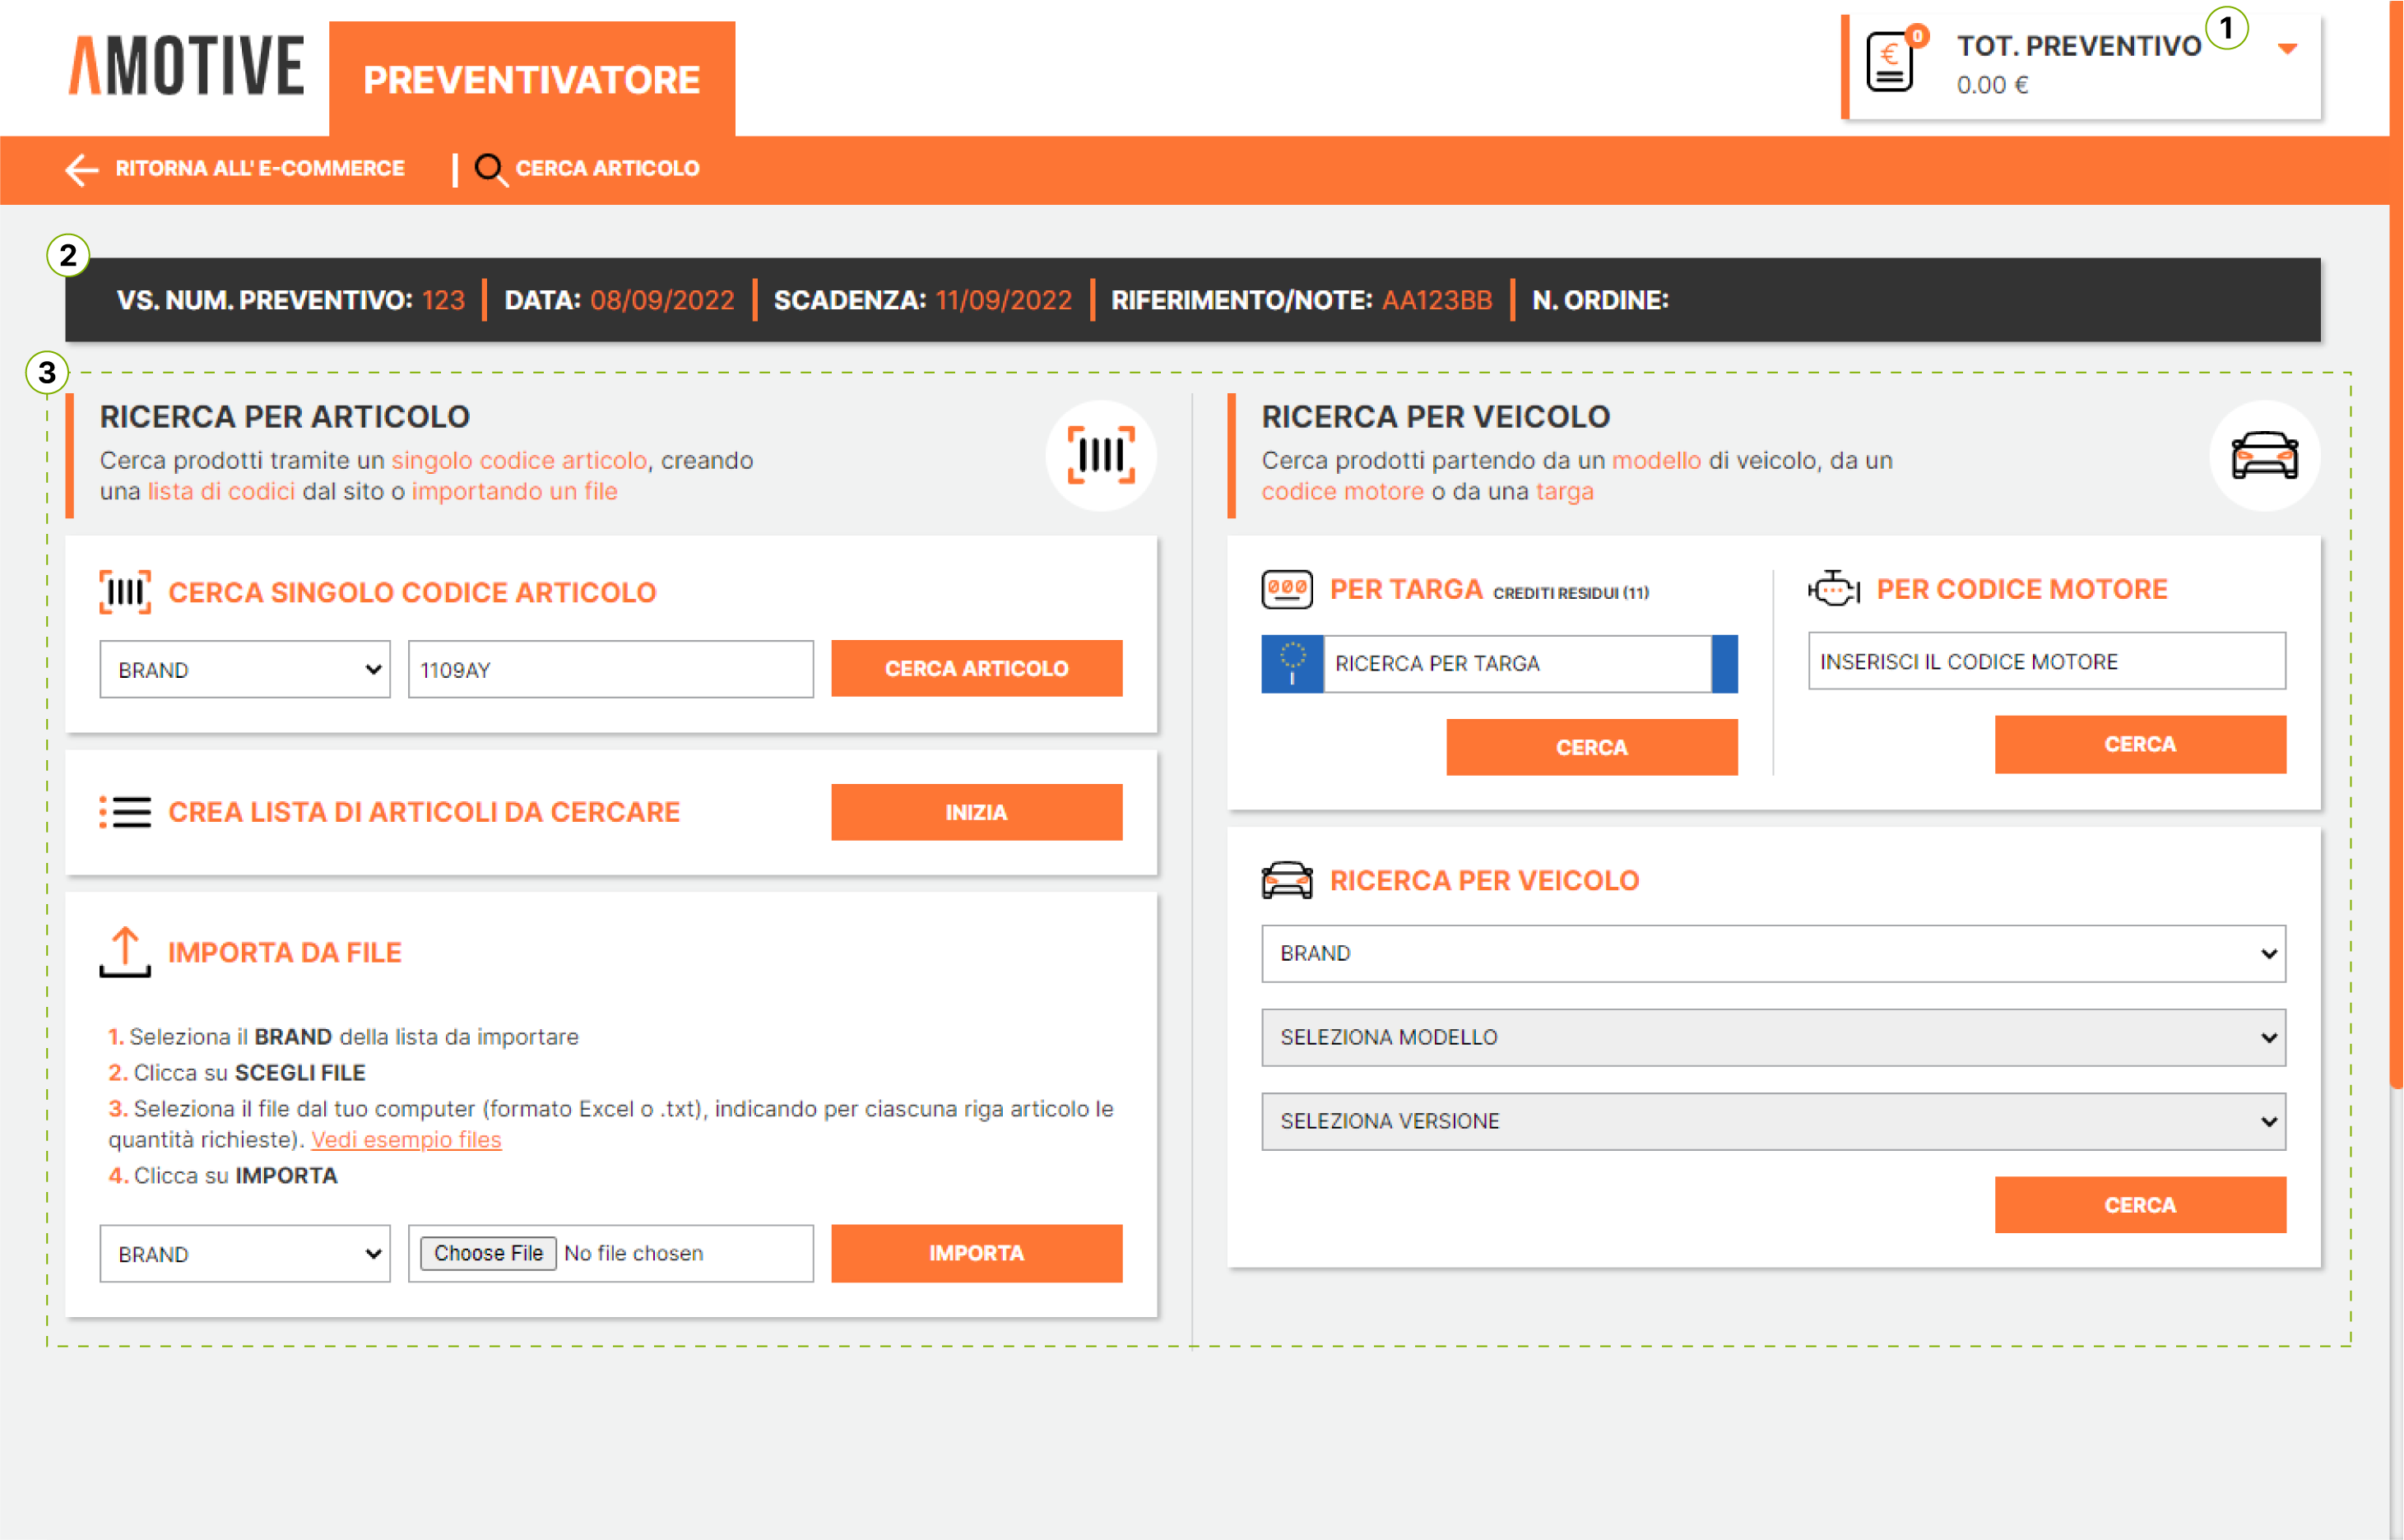Click the Choose File button
This screenshot has height=1540, width=2404.
(x=488, y=1253)
